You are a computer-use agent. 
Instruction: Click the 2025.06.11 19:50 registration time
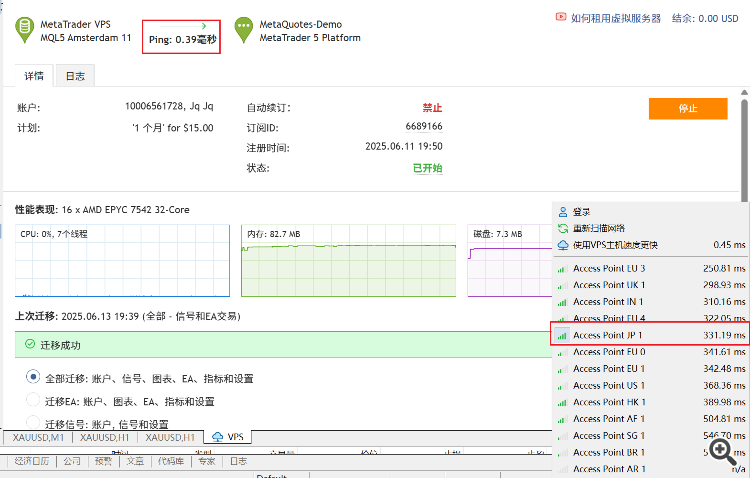[x=404, y=146]
